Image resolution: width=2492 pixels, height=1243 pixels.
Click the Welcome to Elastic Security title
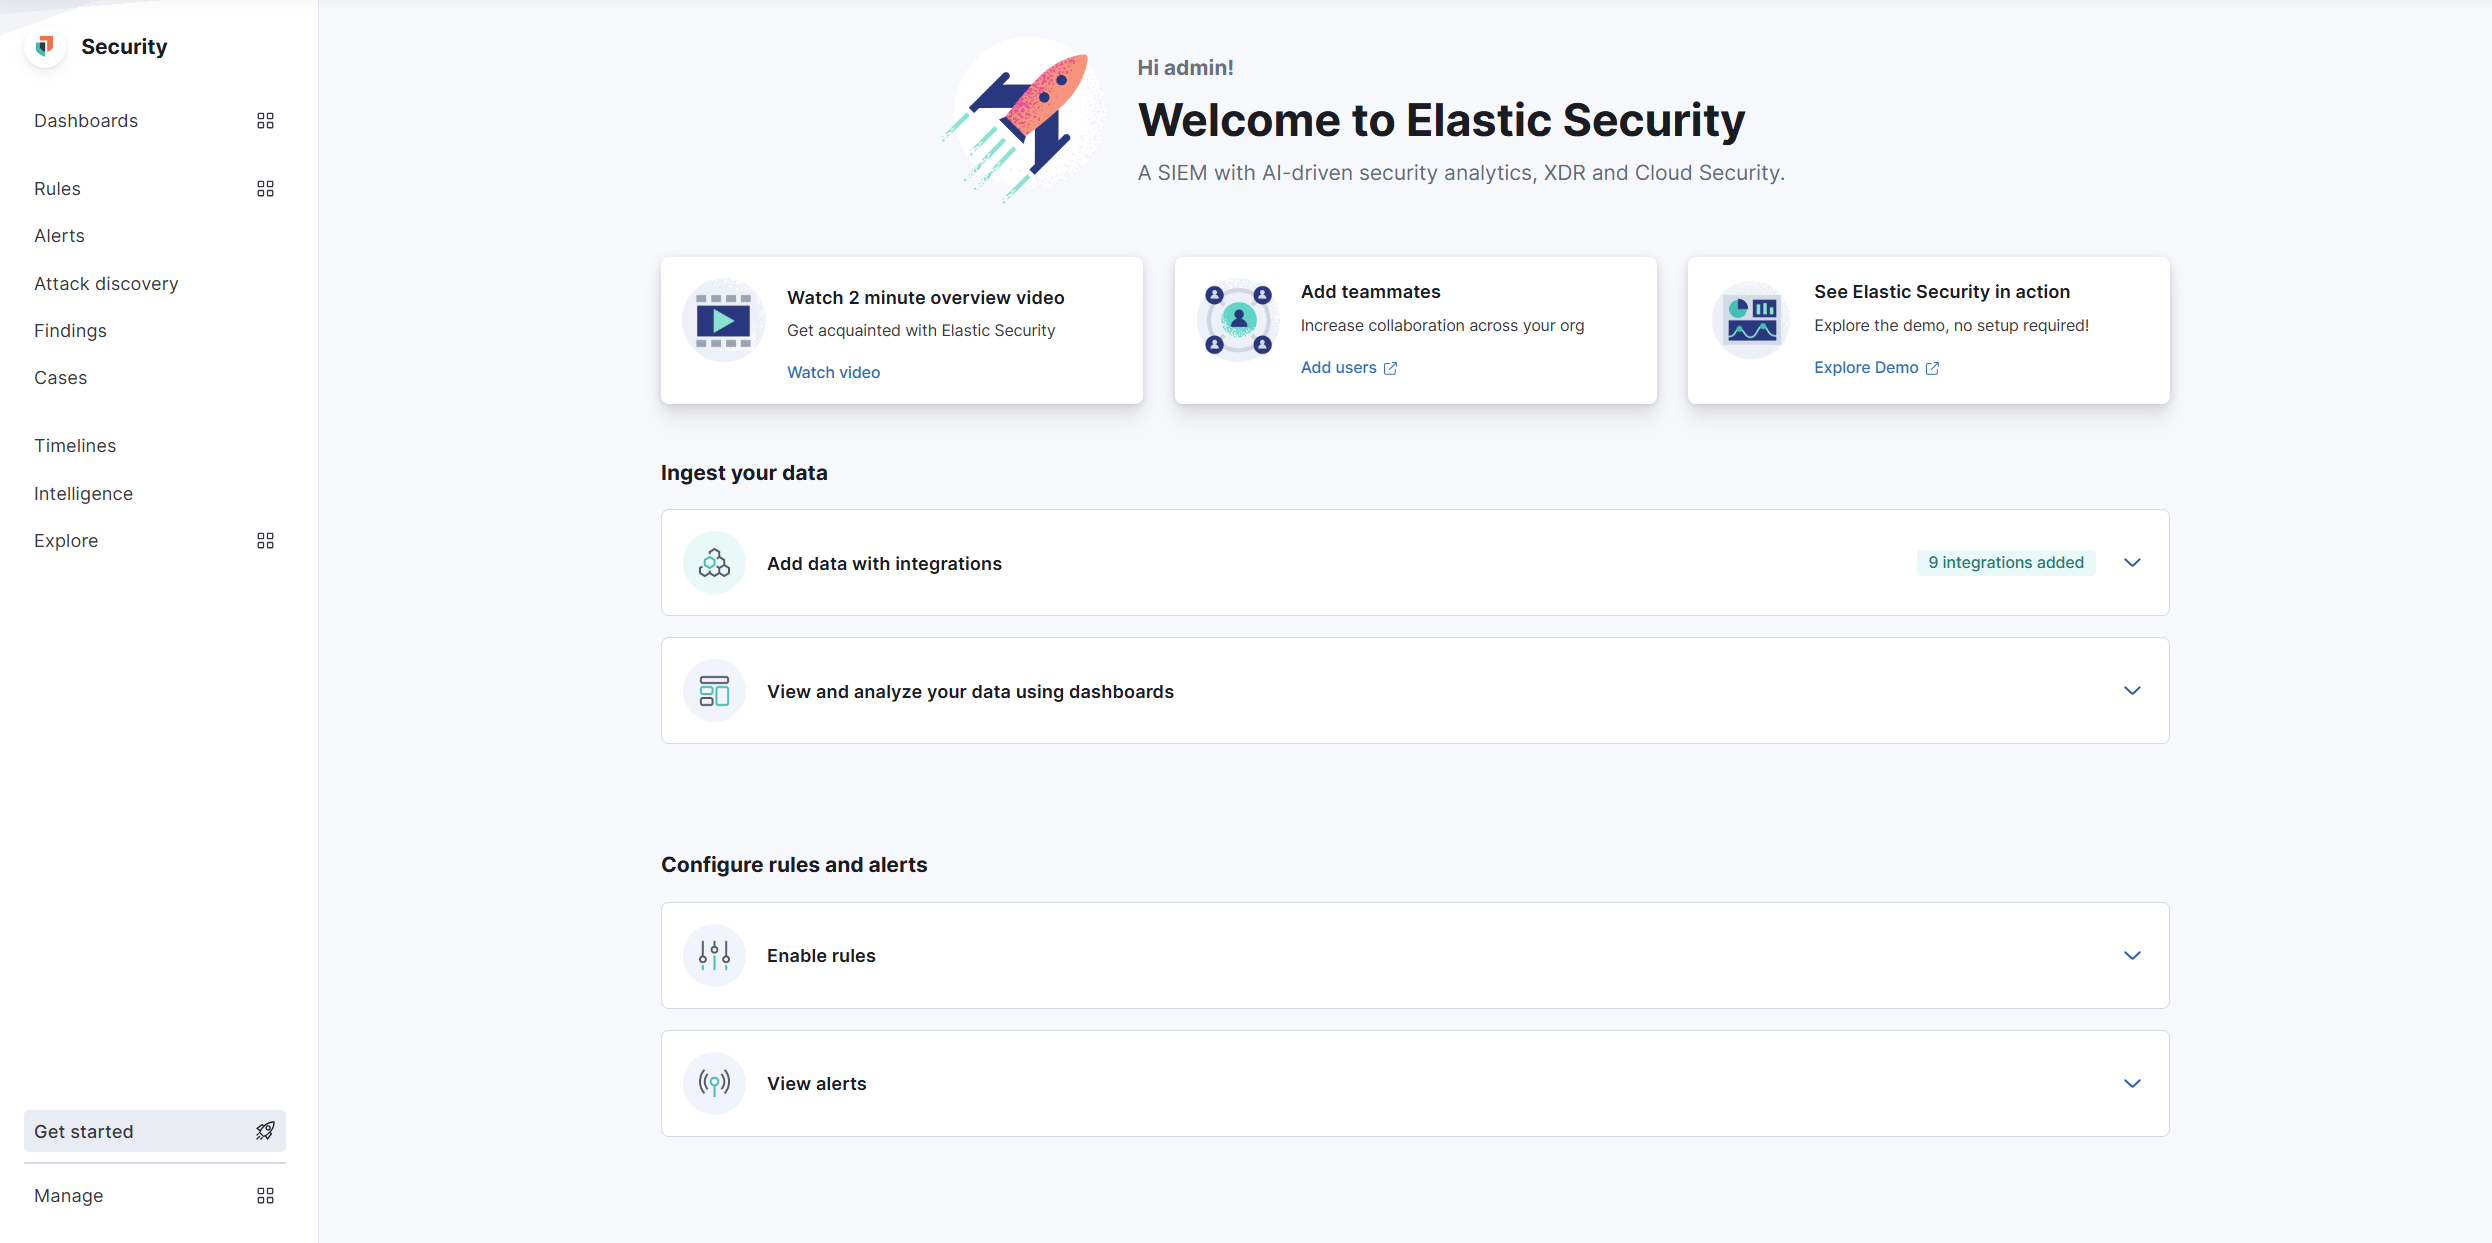pyautogui.click(x=1441, y=120)
